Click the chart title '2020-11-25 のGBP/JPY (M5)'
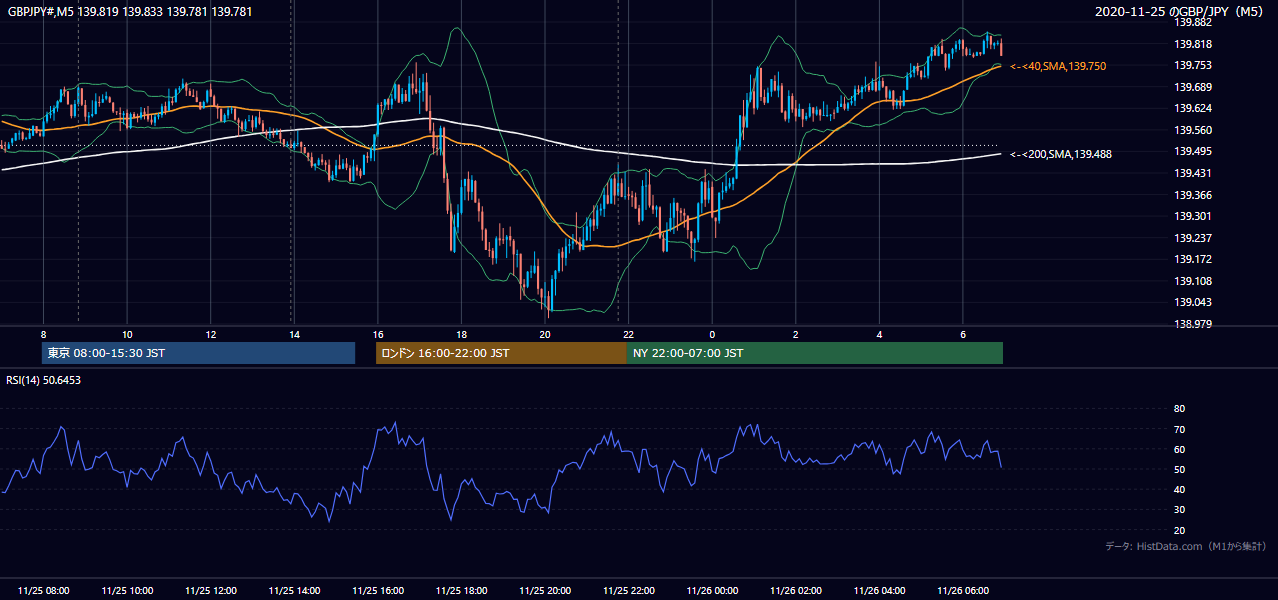This screenshot has height=600, width=1278. [x=1180, y=12]
